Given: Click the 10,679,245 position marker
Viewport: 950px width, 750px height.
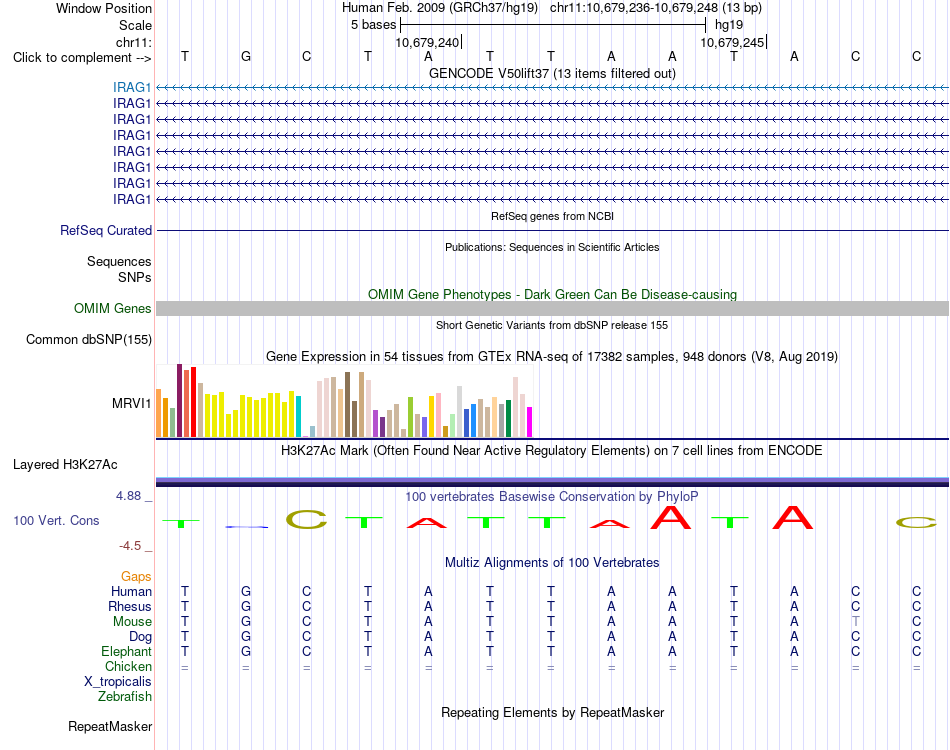Looking at the screenshot, I should [732, 42].
